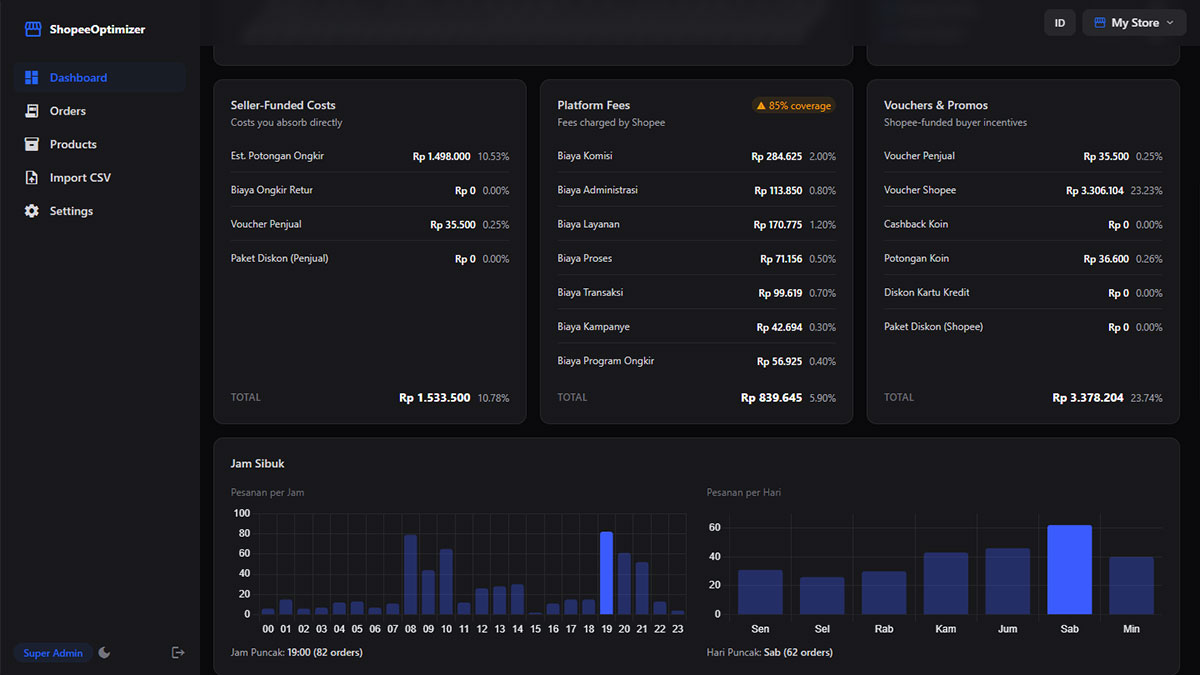Open the Settings menu item

tap(99, 211)
